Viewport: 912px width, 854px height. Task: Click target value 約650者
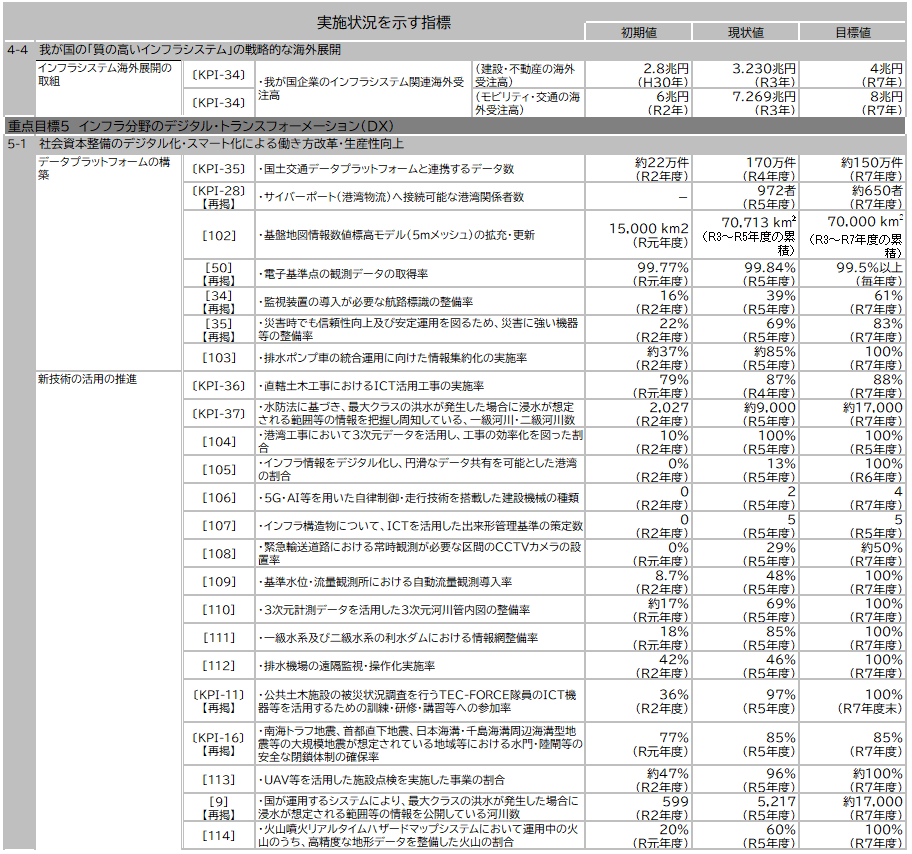[x=877, y=190]
